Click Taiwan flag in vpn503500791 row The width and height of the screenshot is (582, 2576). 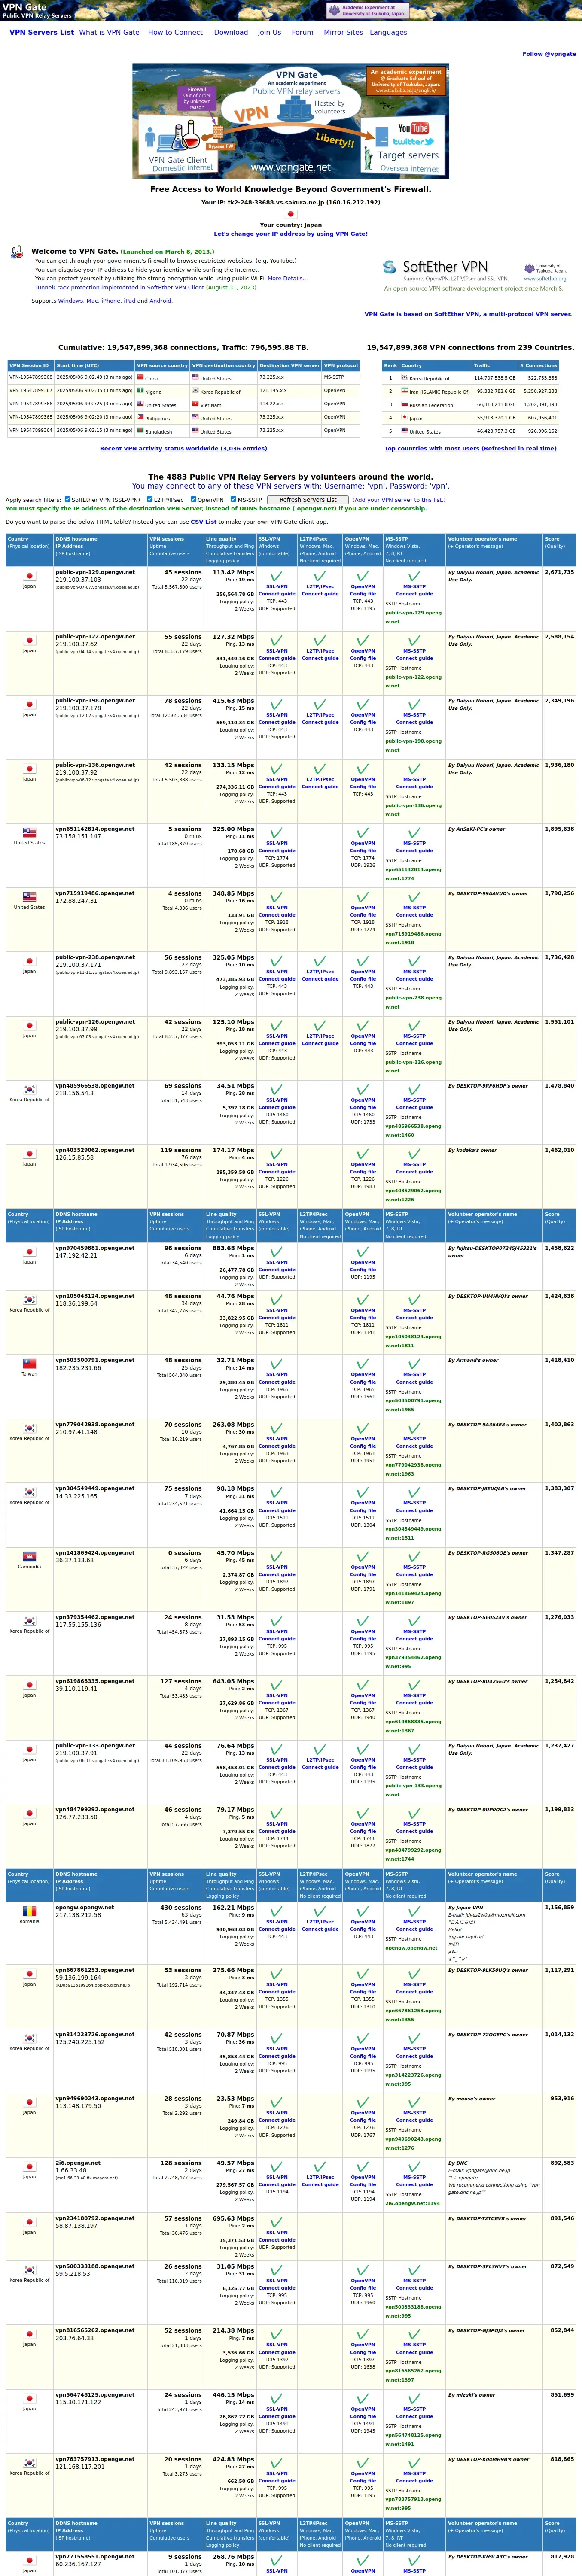click(x=29, y=1364)
